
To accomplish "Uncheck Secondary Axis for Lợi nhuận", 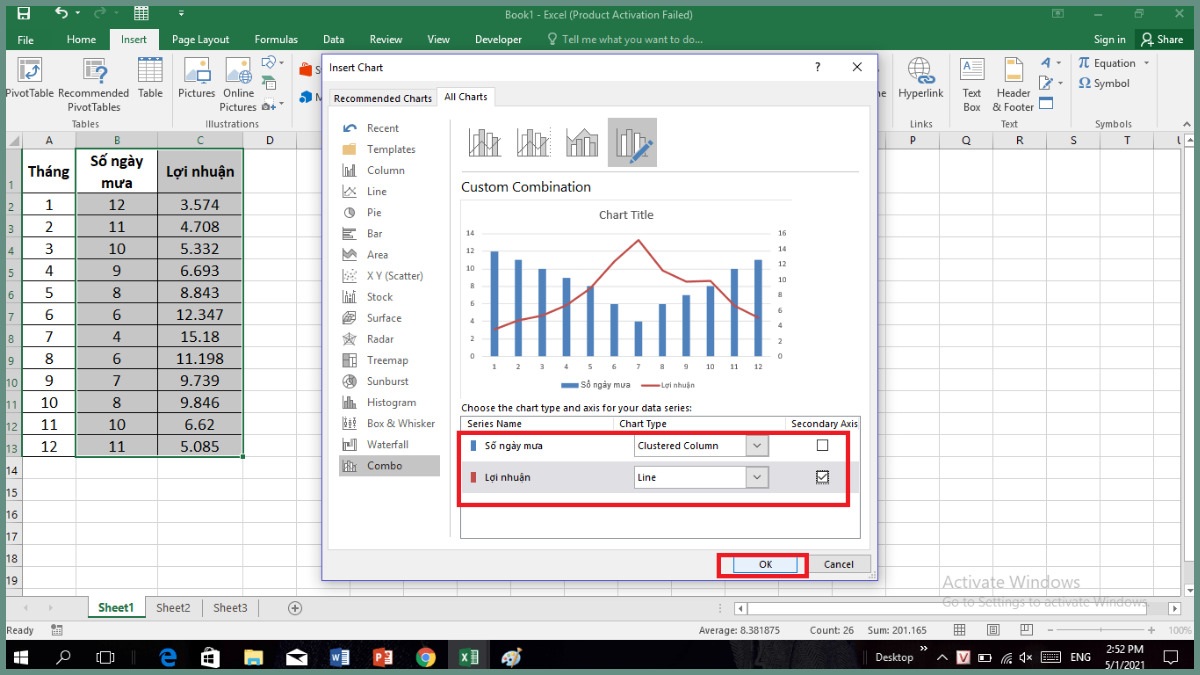I will 822,477.
